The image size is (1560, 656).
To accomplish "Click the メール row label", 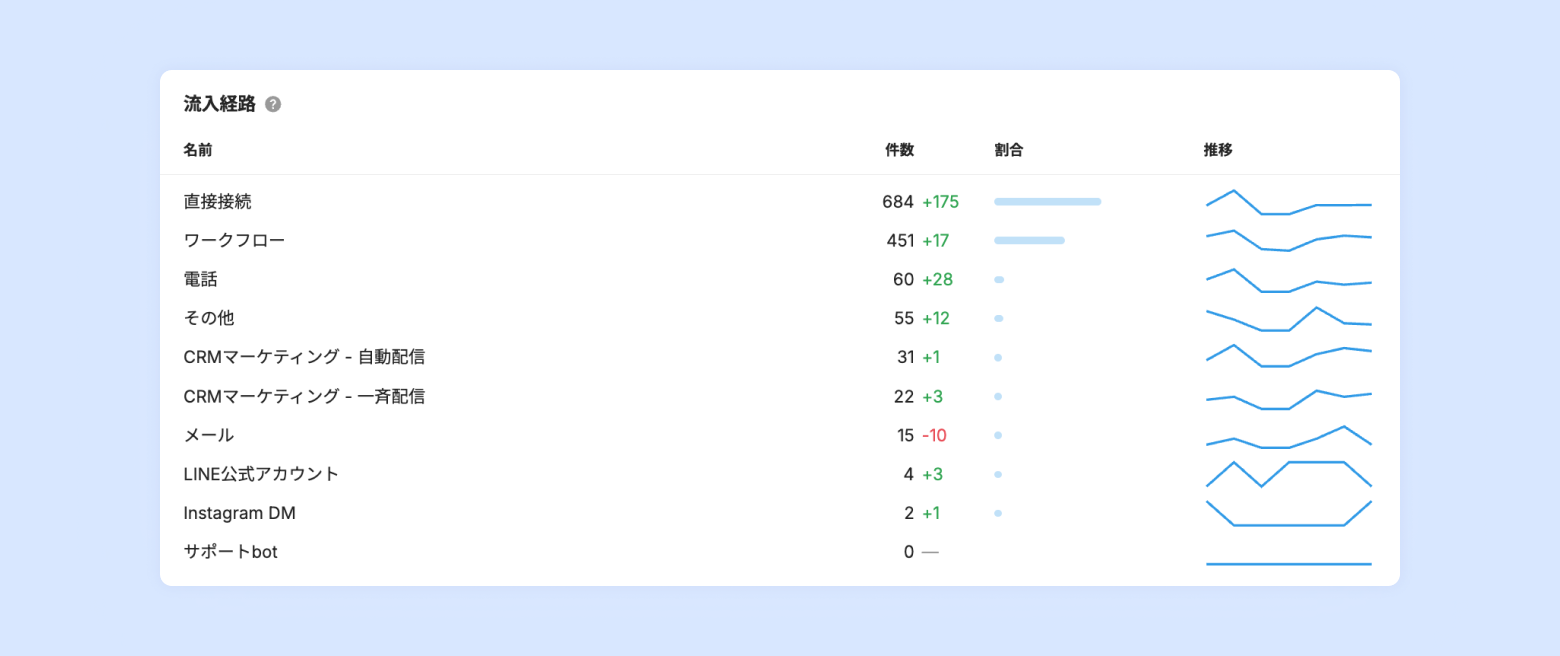I will coord(209,435).
